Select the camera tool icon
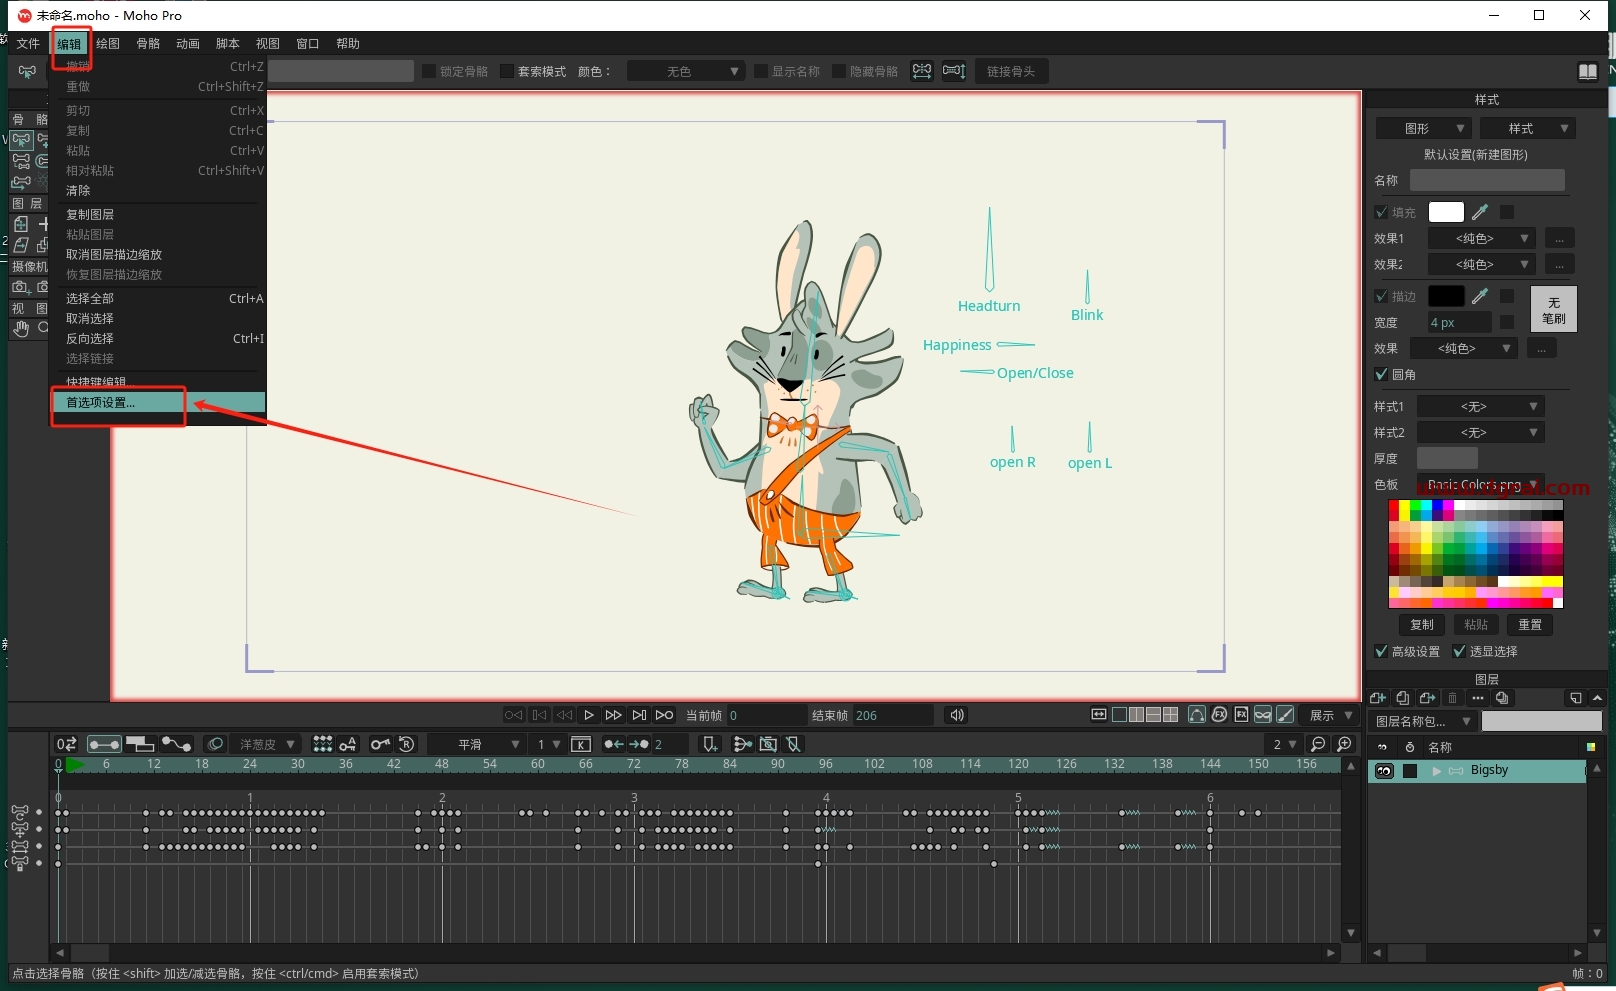This screenshot has height=991, width=1616. click(21, 287)
